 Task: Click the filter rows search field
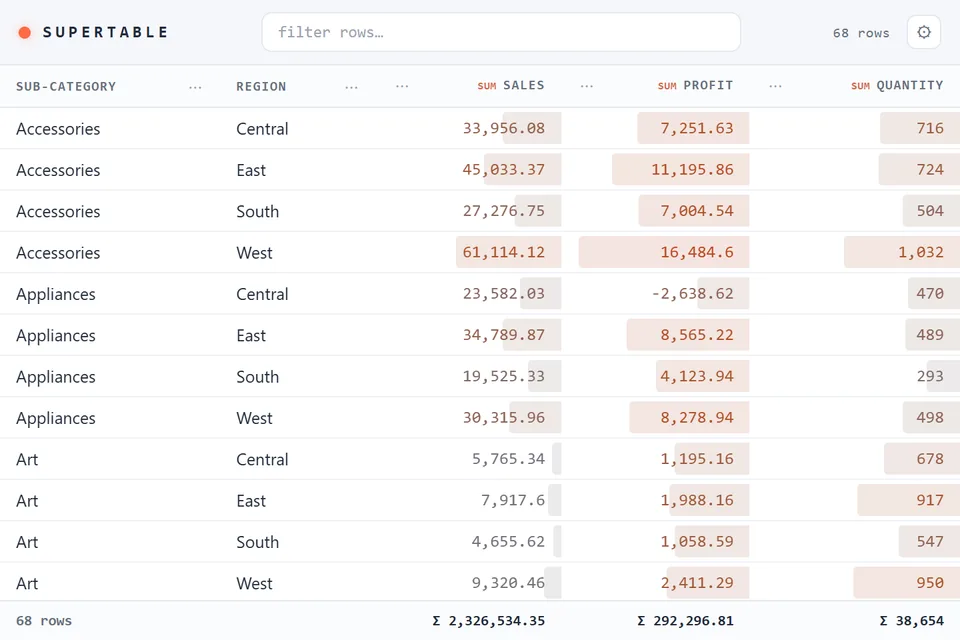tap(501, 32)
